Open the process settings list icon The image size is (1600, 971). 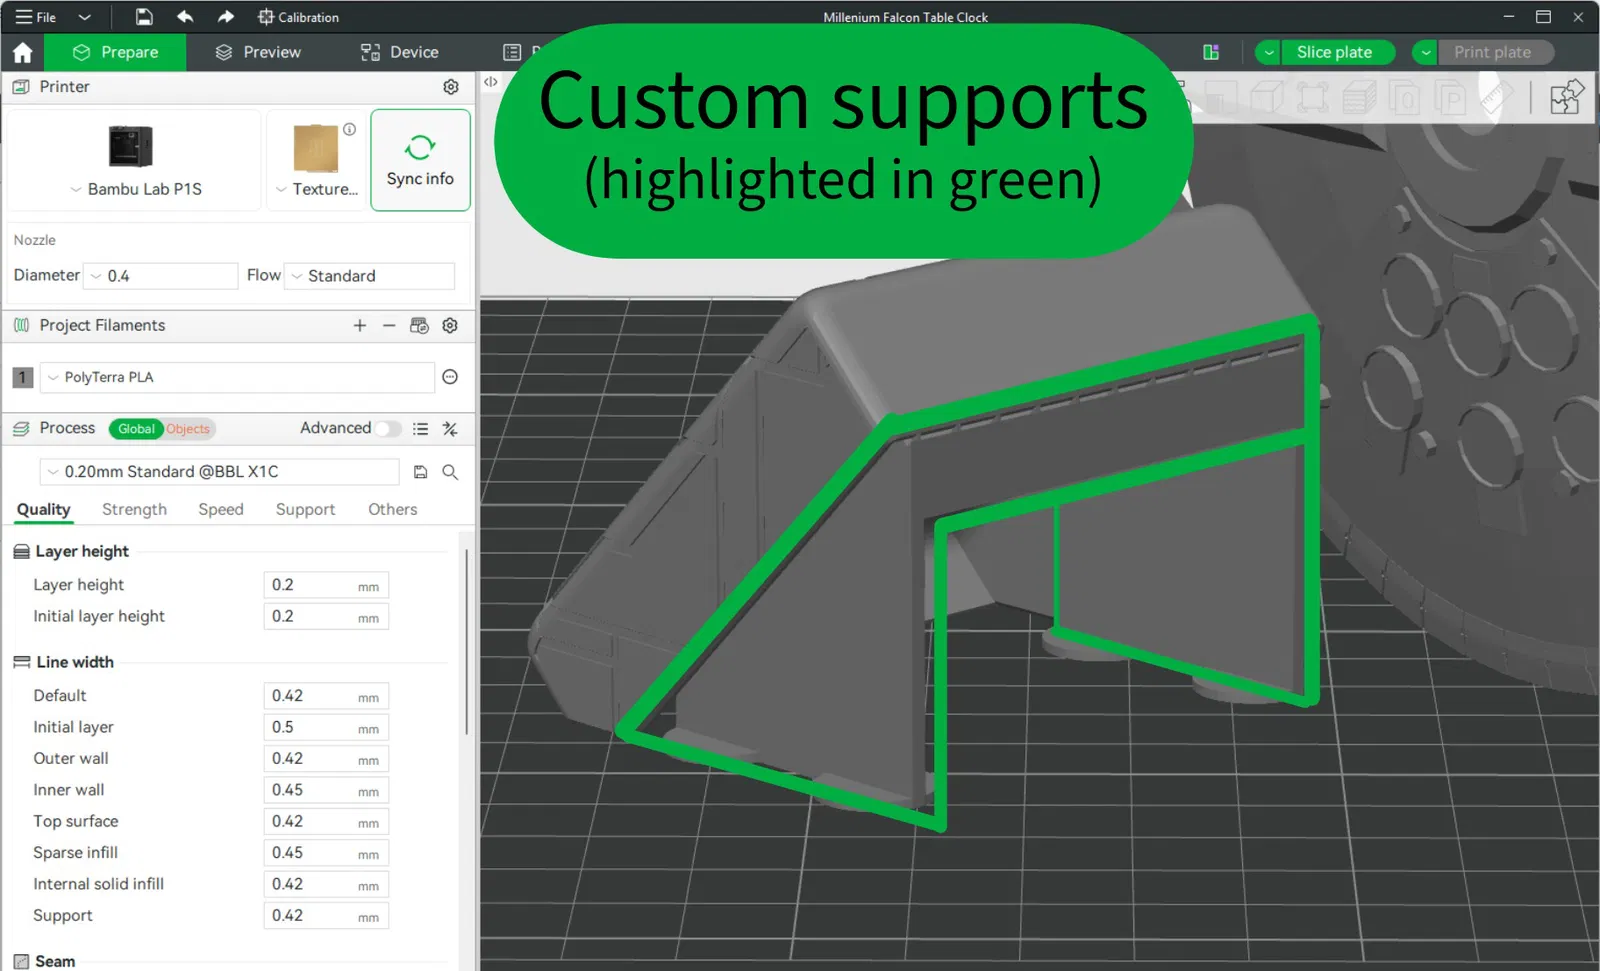[420, 429]
